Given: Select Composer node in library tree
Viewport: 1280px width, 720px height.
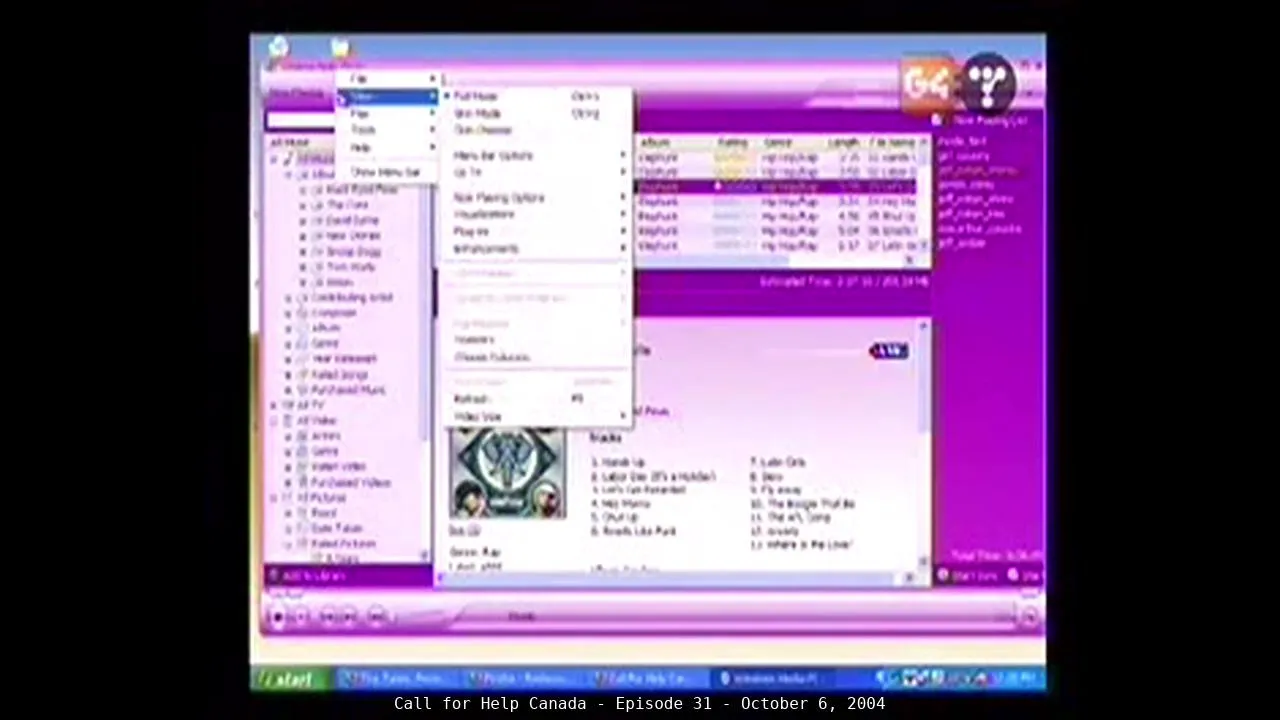Looking at the screenshot, I should [x=334, y=313].
